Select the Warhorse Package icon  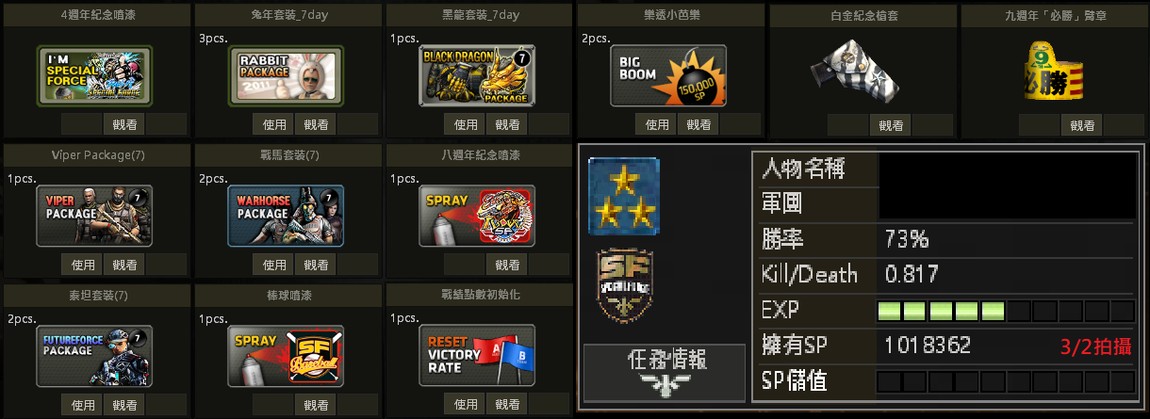point(286,216)
